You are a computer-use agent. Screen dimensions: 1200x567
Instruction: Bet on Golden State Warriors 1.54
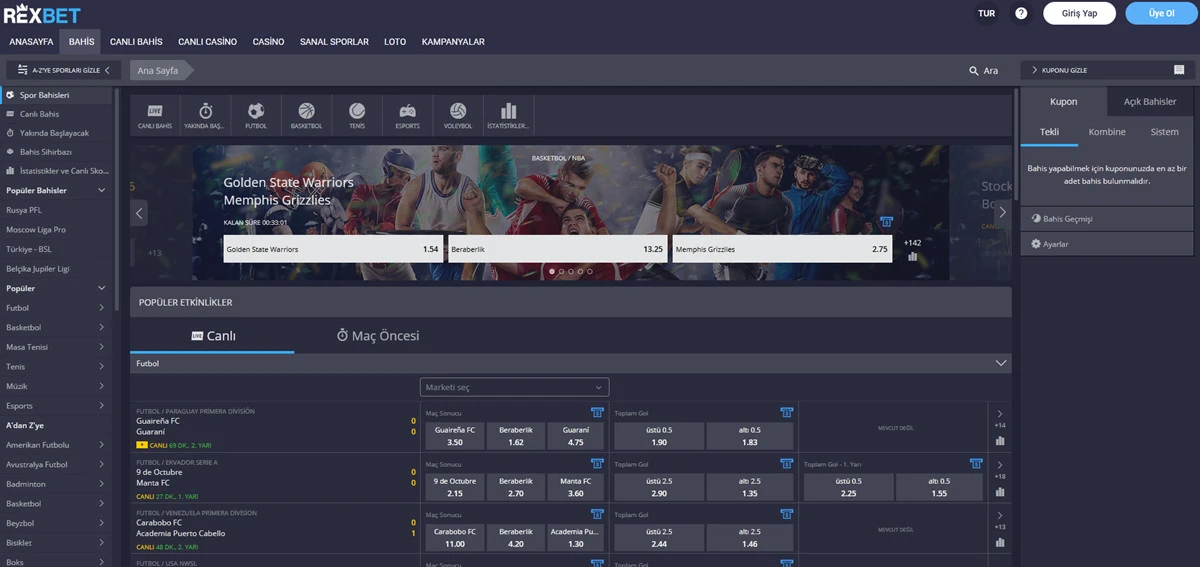tap(333, 249)
